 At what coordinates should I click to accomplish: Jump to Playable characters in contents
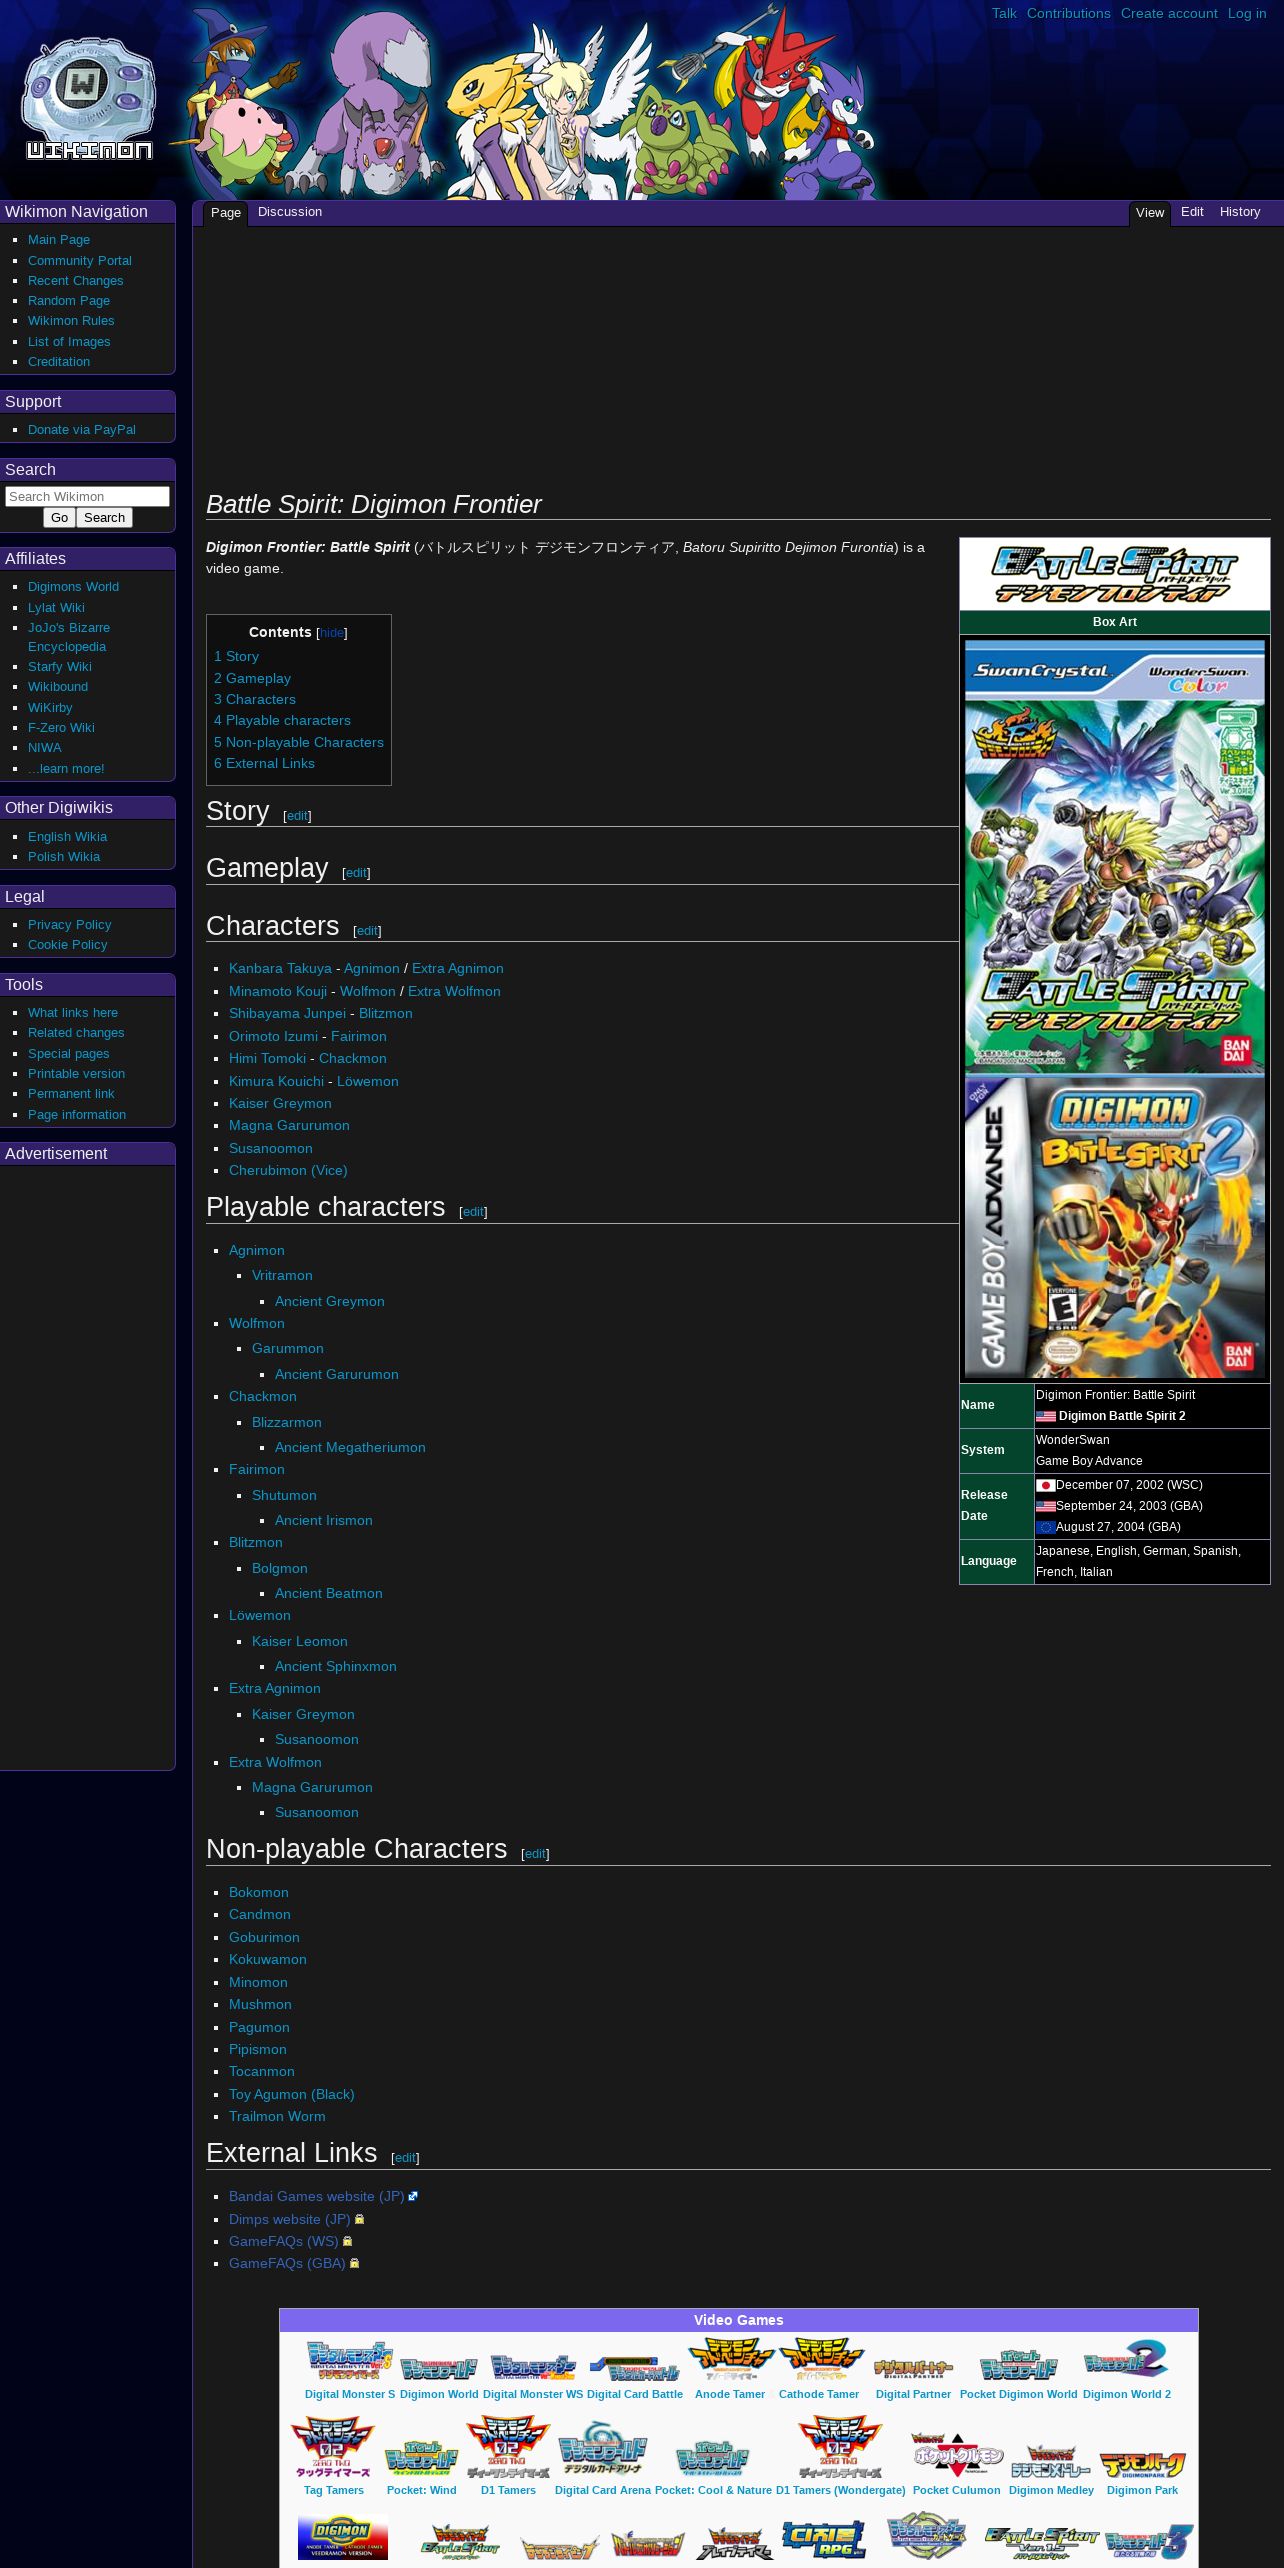pyautogui.click(x=282, y=720)
